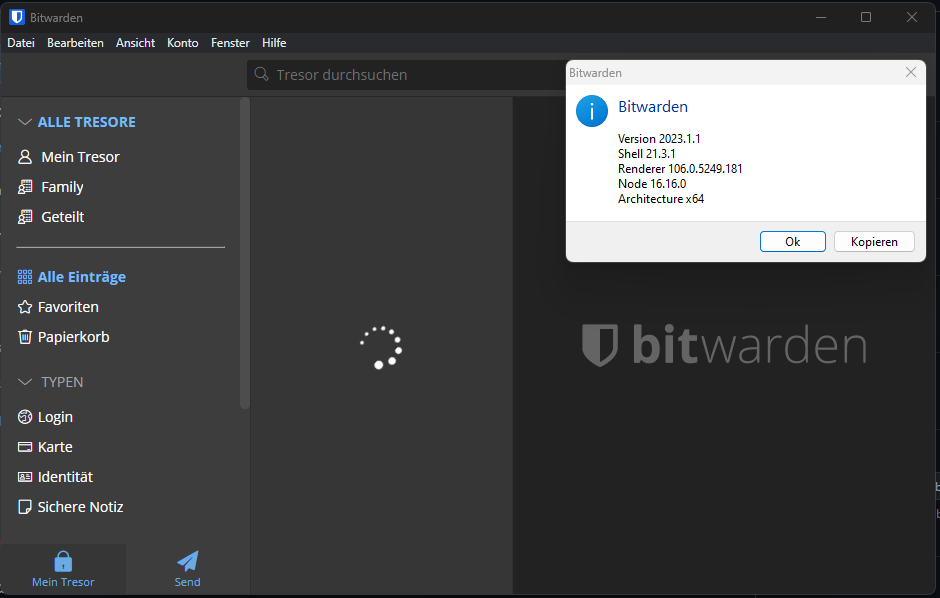Click the paper plane Send icon
This screenshot has width=940, height=598.
tap(188, 561)
